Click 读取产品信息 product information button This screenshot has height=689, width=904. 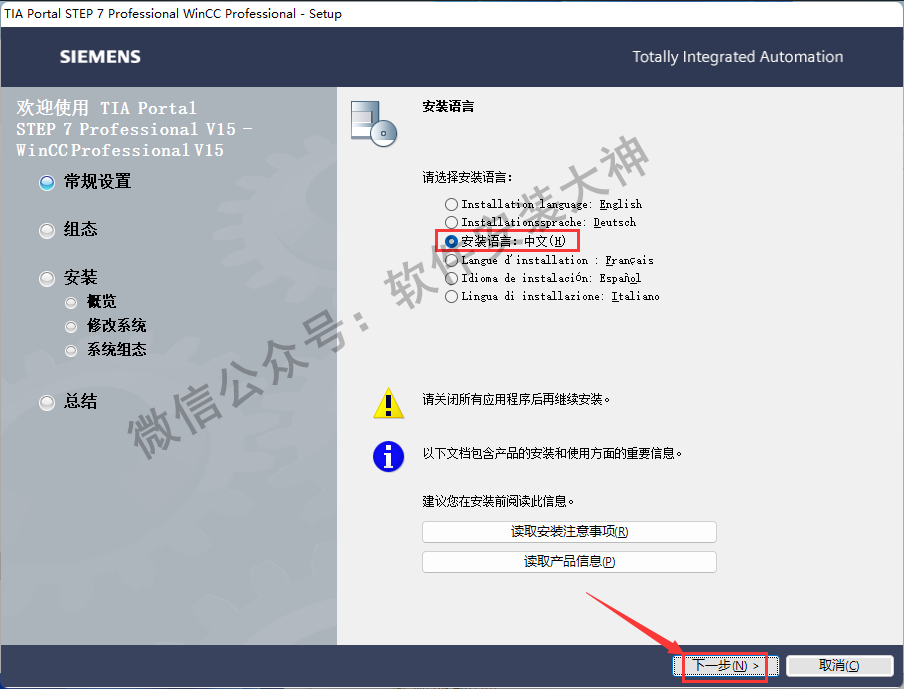(x=569, y=562)
